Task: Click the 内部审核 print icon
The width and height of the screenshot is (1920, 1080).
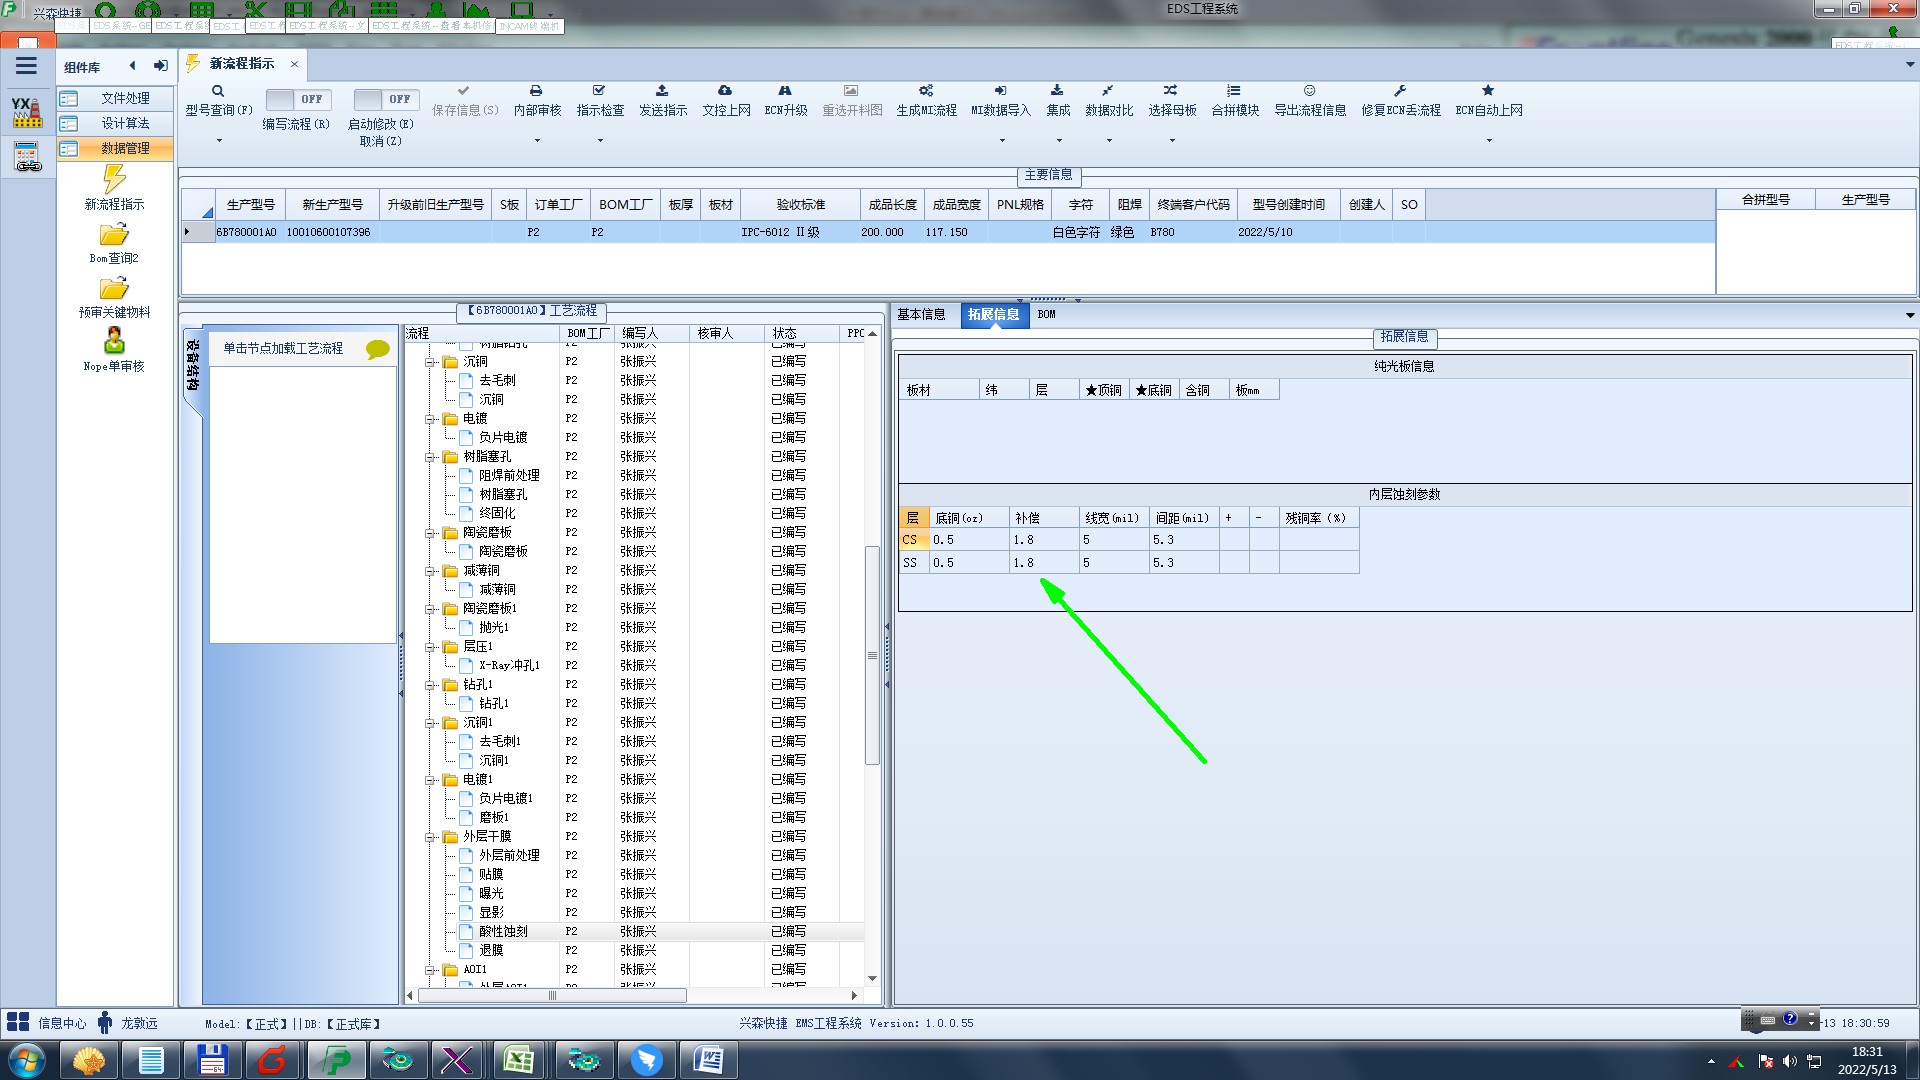Action: [536, 91]
